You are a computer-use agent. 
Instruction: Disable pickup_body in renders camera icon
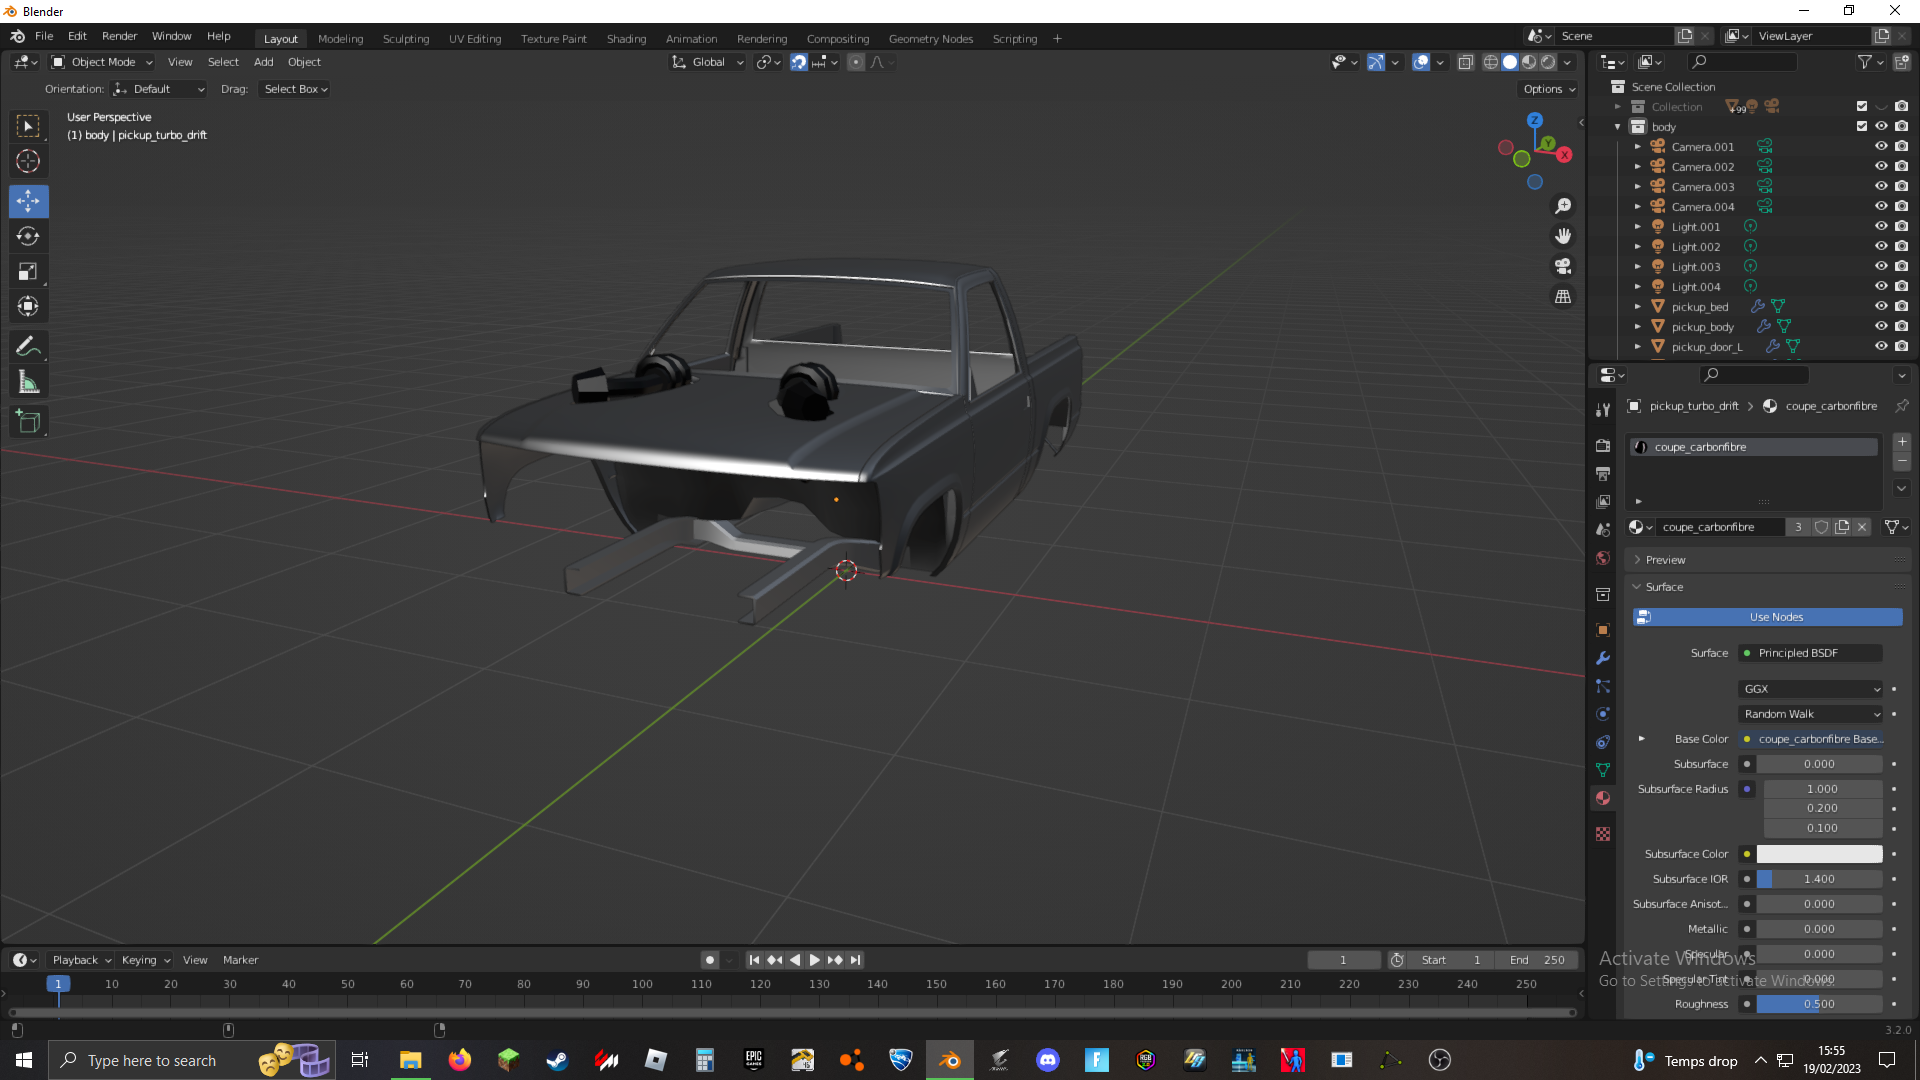[1901, 326]
